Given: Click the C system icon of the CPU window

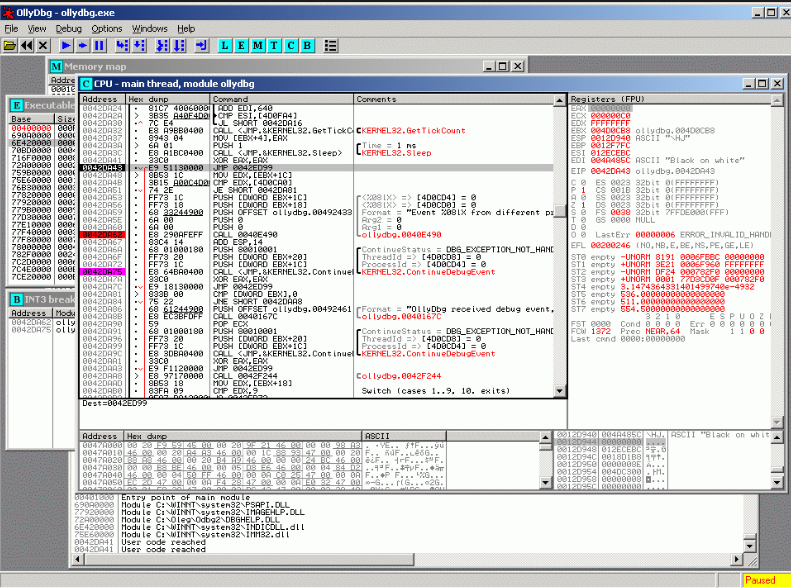Looking at the screenshot, I should pos(86,84).
